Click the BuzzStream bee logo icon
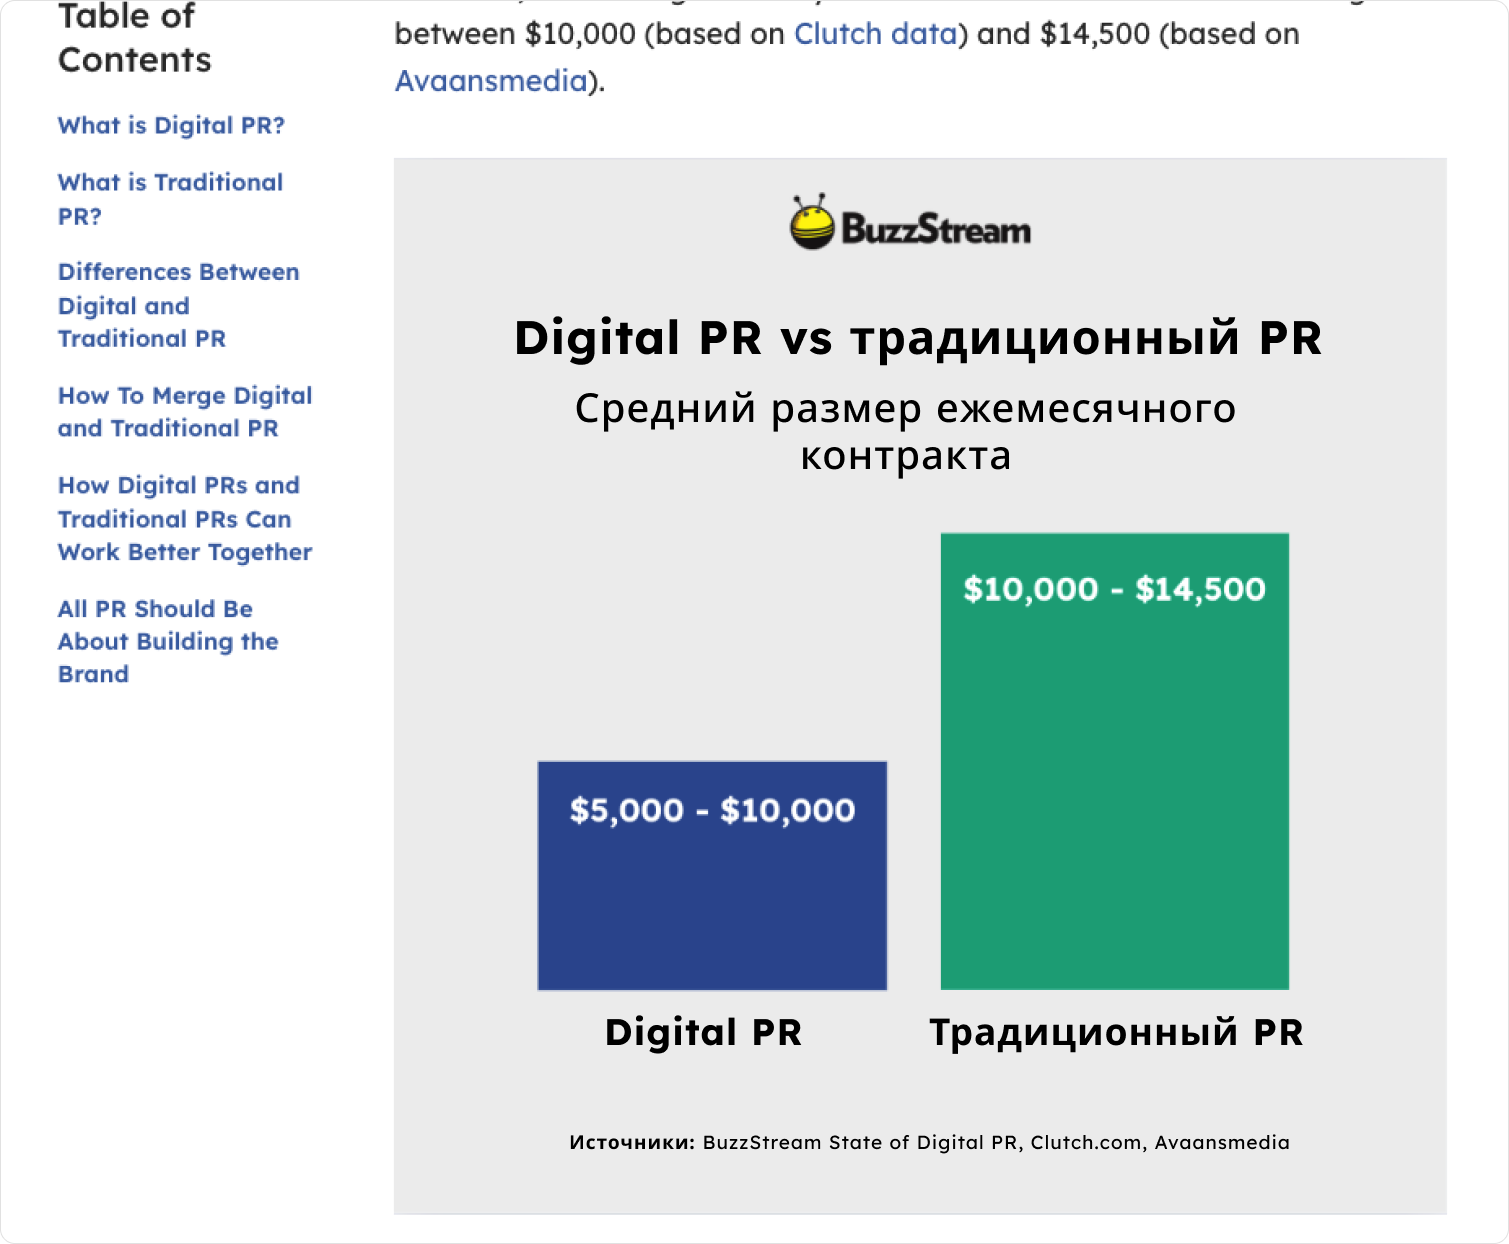The image size is (1509, 1244). click(x=812, y=222)
